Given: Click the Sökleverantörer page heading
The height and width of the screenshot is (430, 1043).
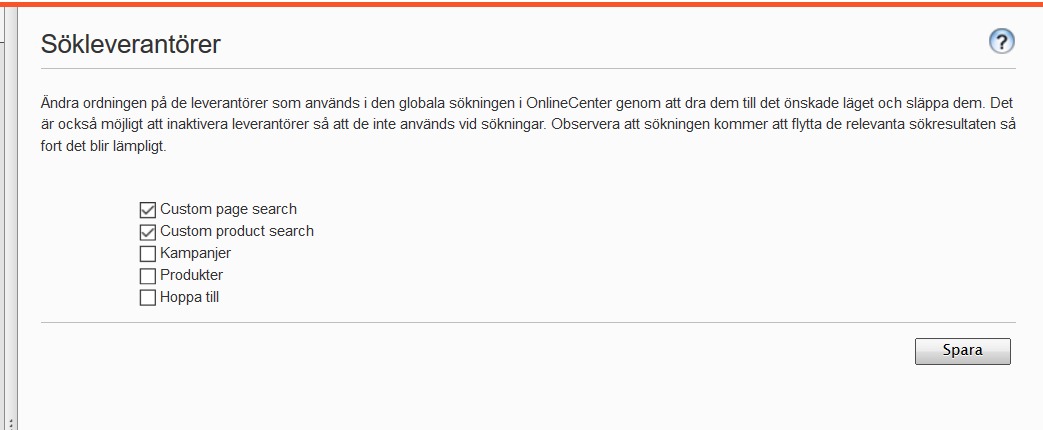Looking at the screenshot, I should 131,44.
